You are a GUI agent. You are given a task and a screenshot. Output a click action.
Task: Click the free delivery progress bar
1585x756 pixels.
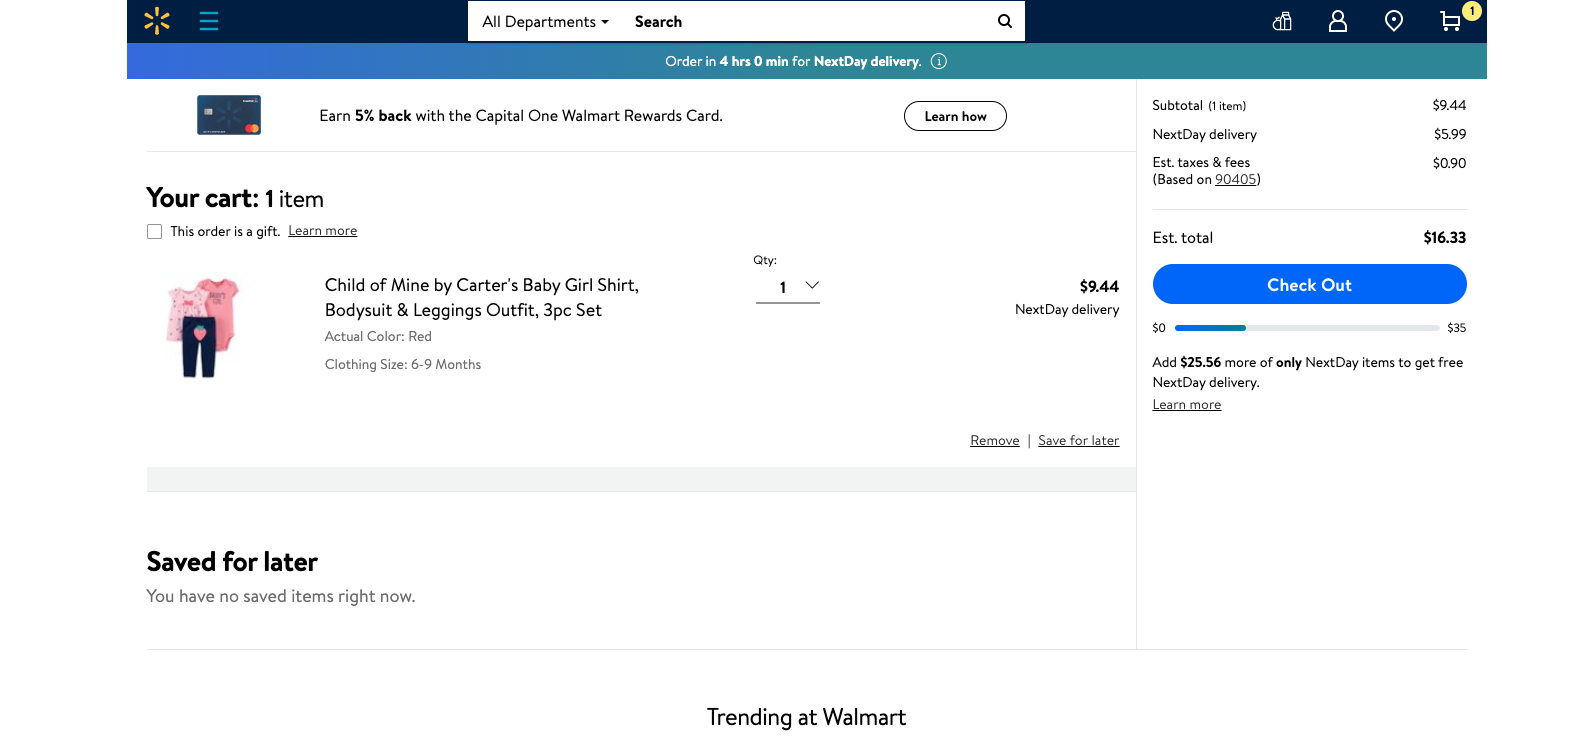pos(1307,328)
